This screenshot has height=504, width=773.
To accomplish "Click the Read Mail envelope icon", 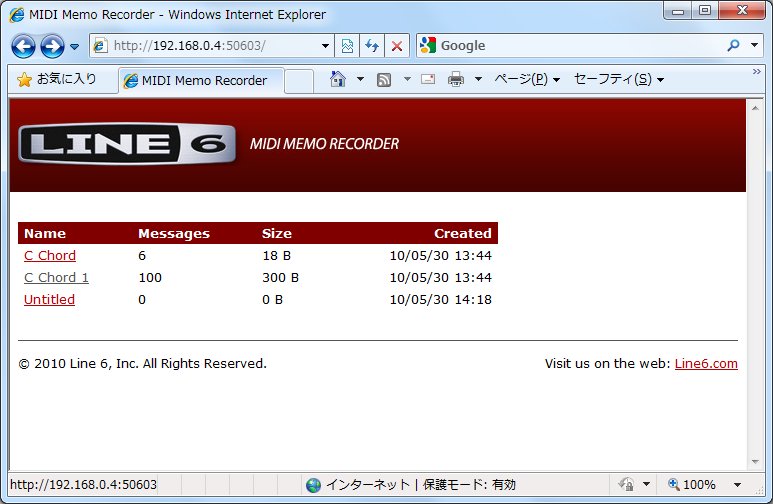I will pyautogui.click(x=428, y=79).
